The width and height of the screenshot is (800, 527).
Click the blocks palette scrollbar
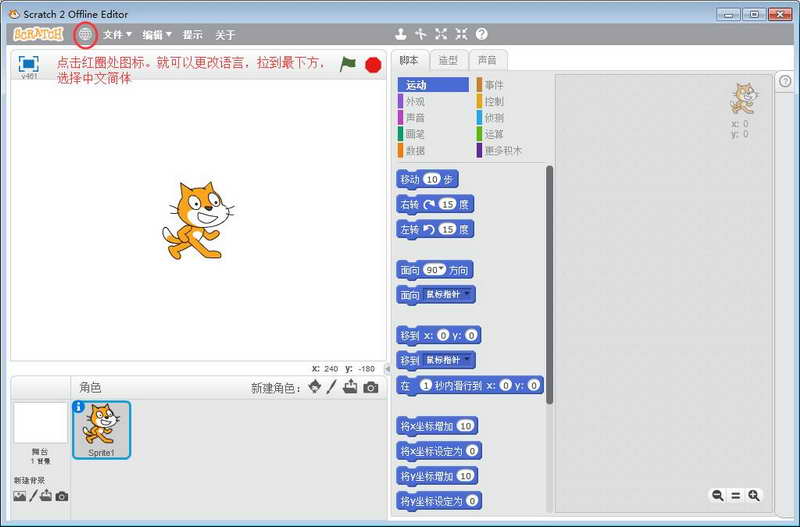coord(549,285)
